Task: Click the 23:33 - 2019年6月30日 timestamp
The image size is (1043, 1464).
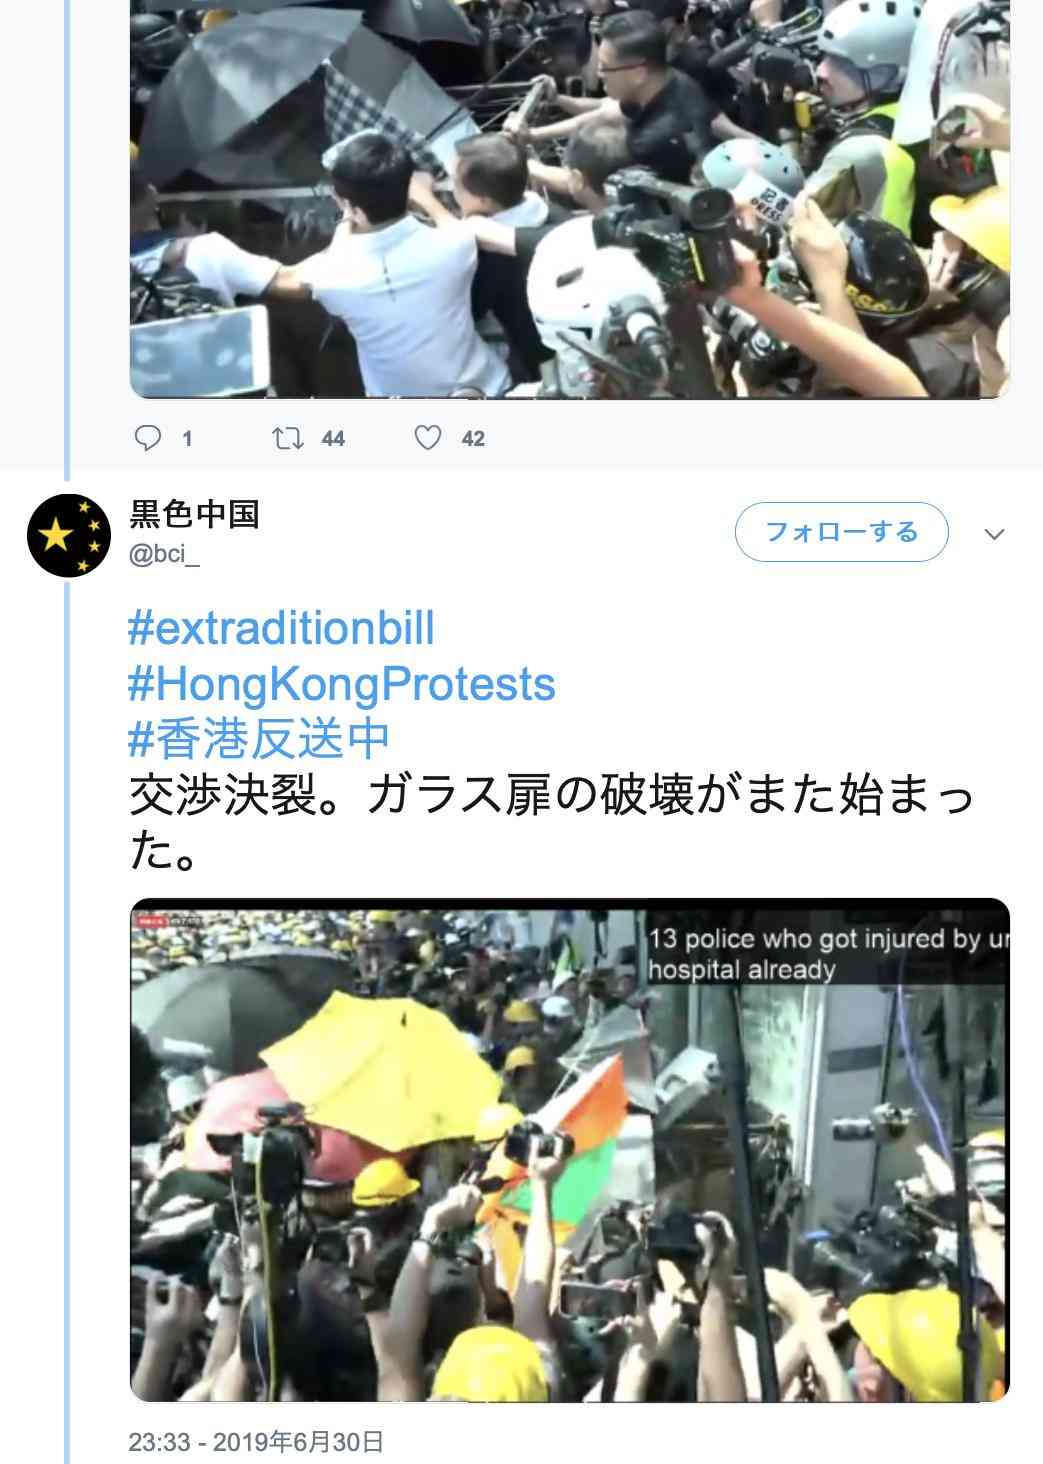Action: (x=256, y=1441)
